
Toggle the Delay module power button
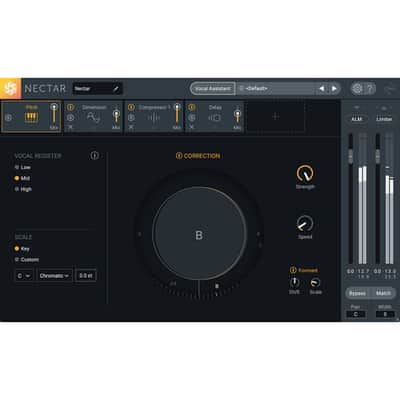192,107
